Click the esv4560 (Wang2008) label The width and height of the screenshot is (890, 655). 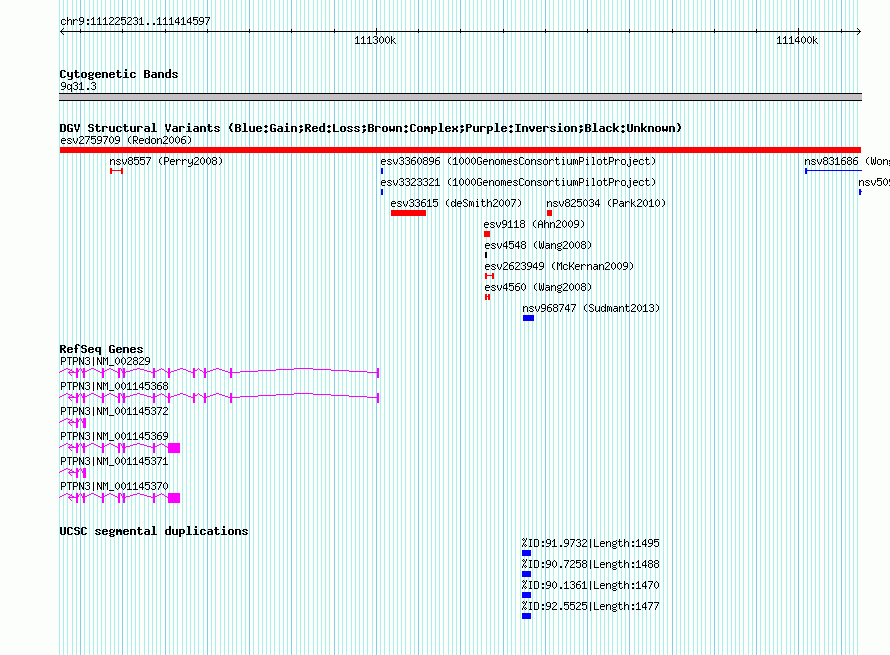pos(538,287)
